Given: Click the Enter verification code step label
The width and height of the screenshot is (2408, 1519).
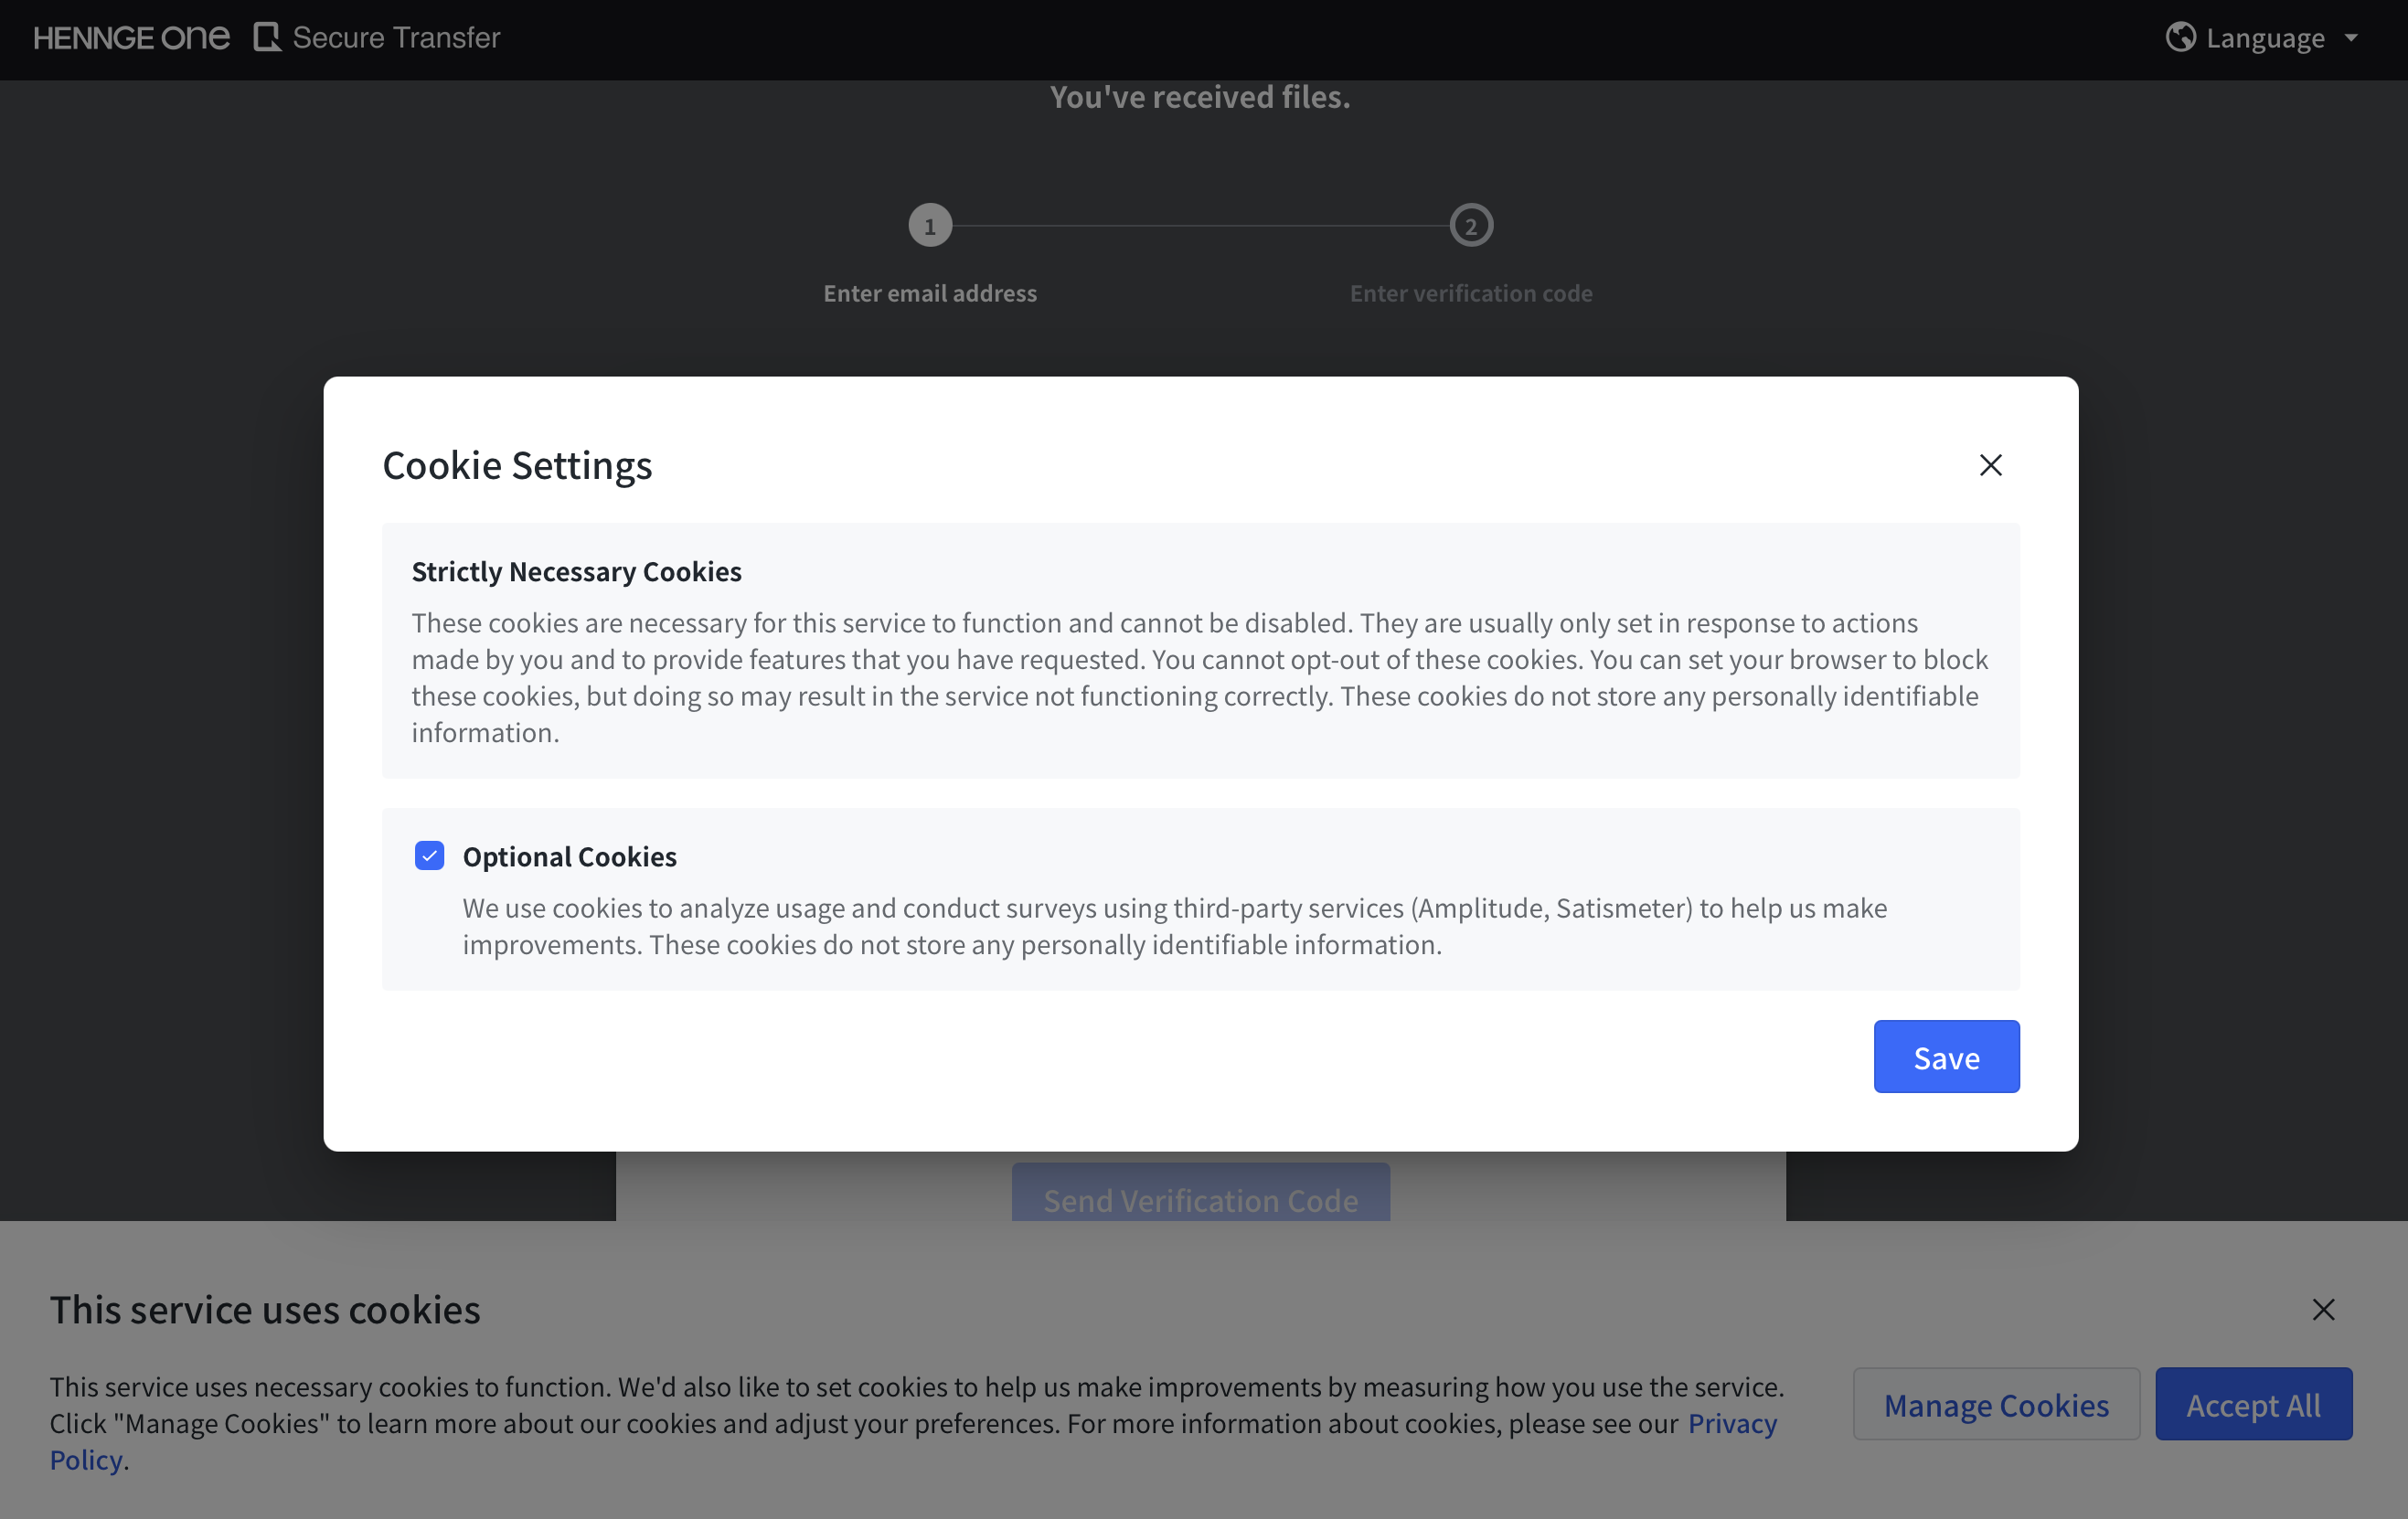Looking at the screenshot, I should [x=1471, y=293].
